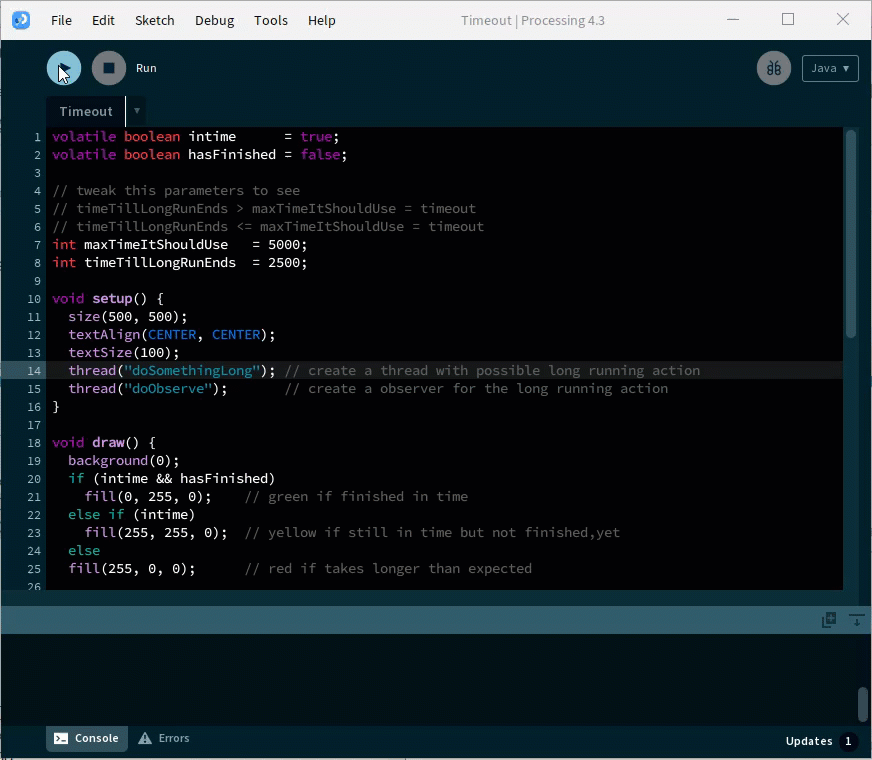Toggle the debugger butterfly icon
872x760 pixels.
774,68
